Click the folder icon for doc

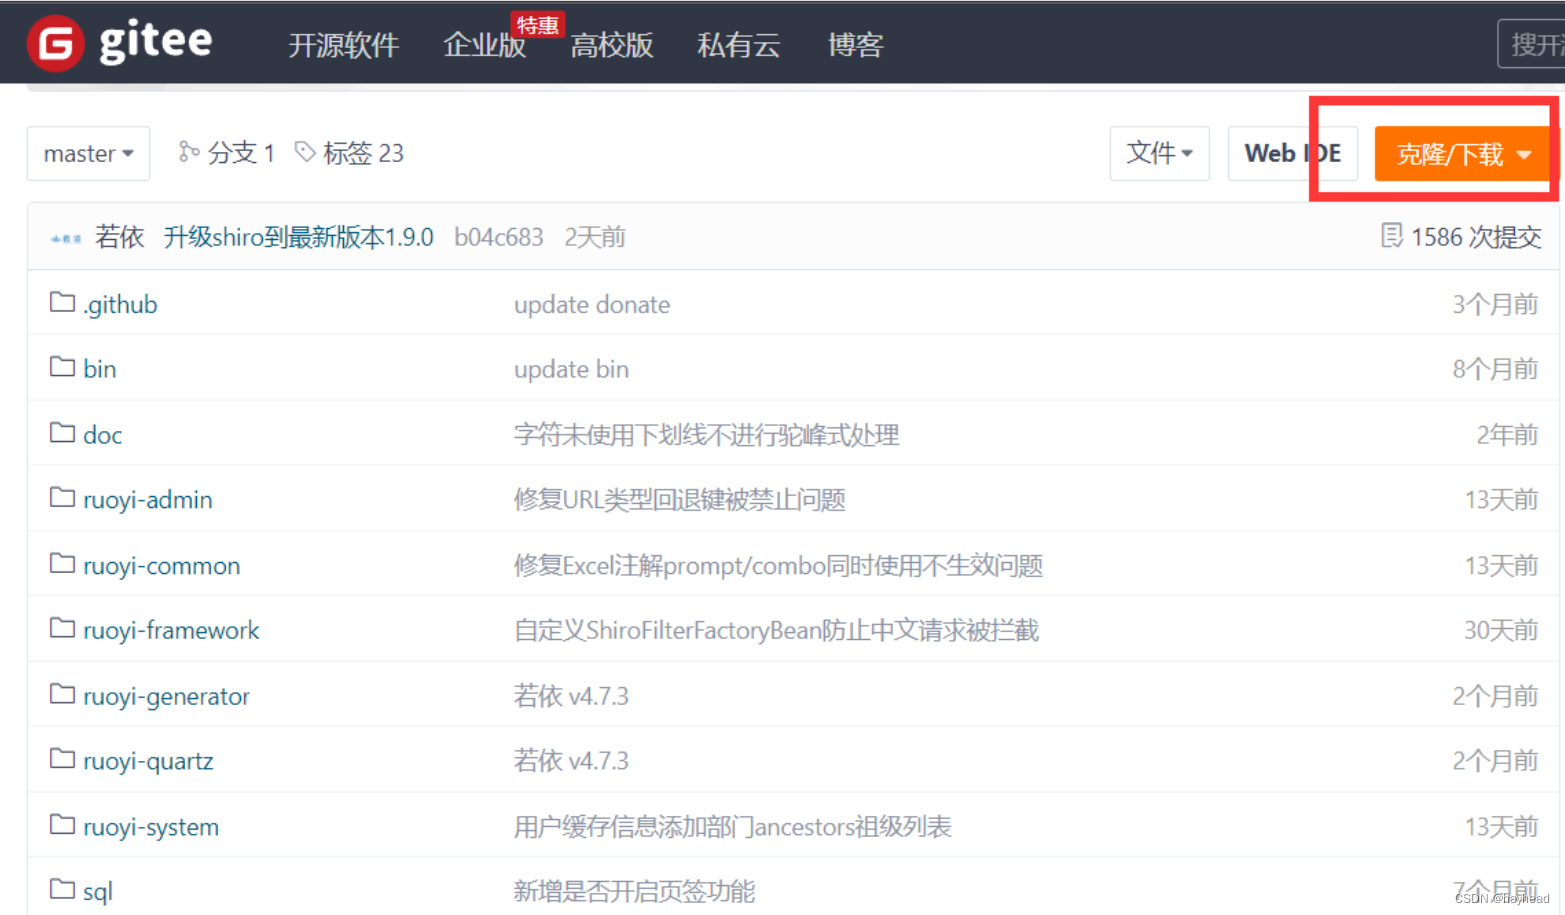click(62, 433)
